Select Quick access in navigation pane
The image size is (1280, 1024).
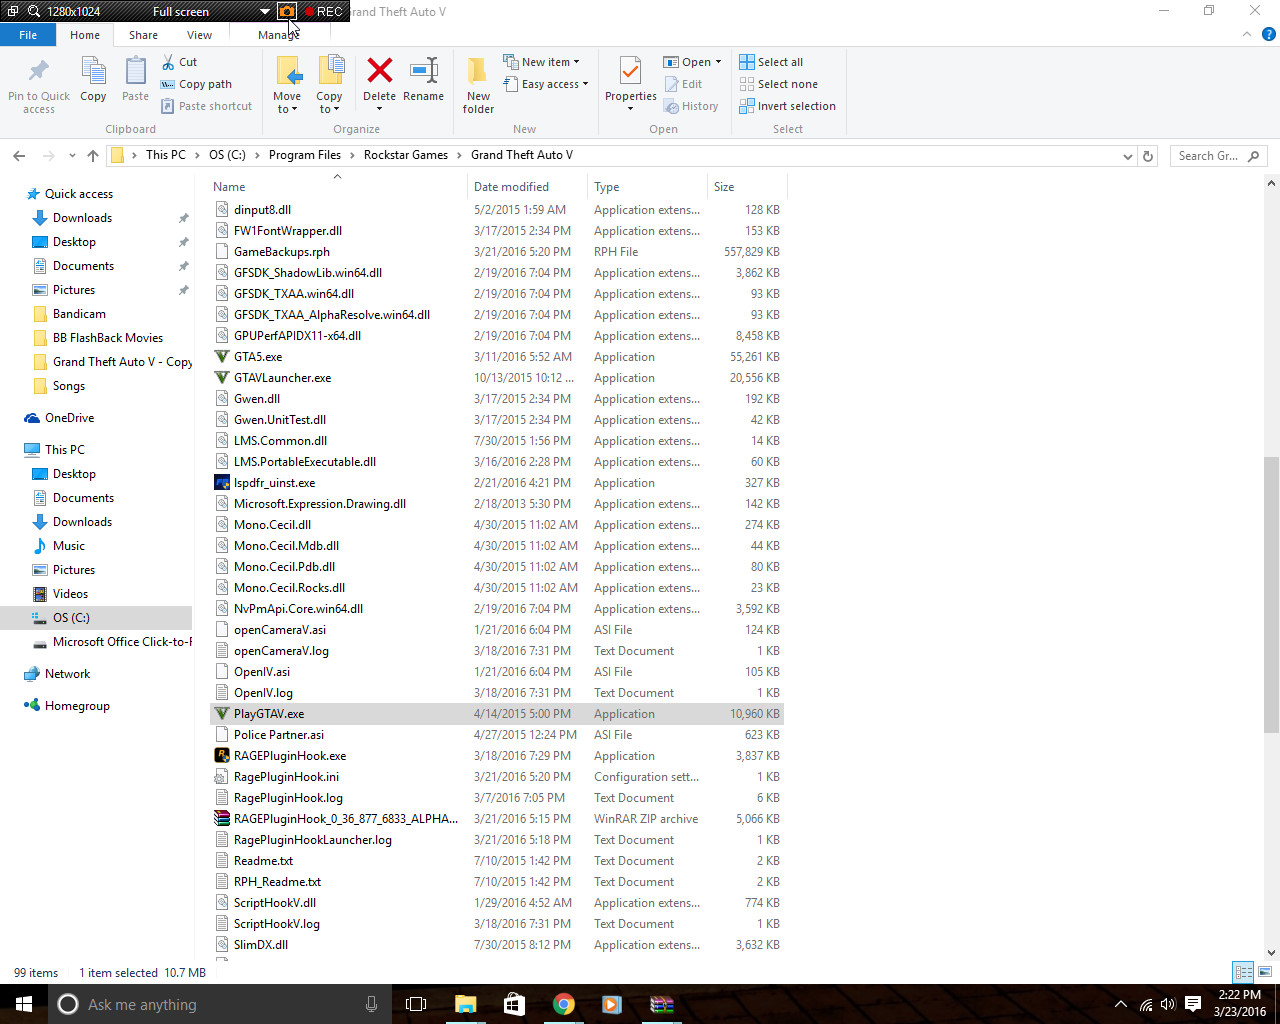coord(79,194)
